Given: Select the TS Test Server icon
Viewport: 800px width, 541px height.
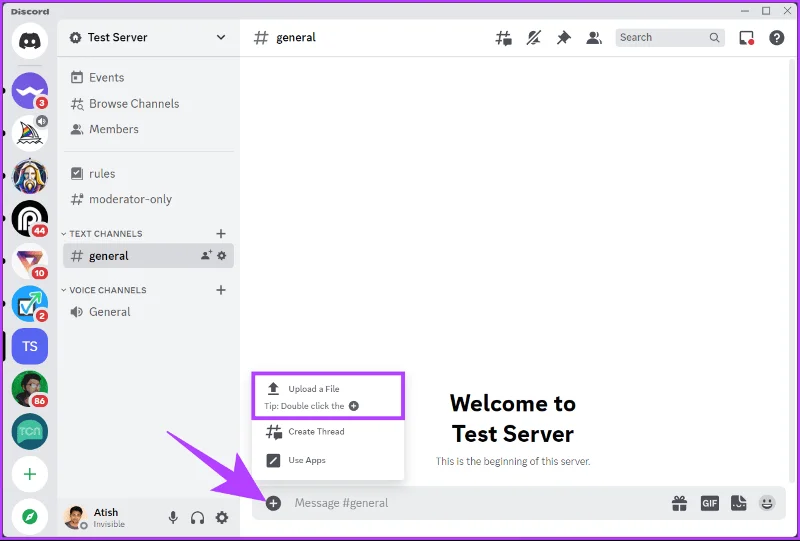Looking at the screenshot, I should 30,346.
